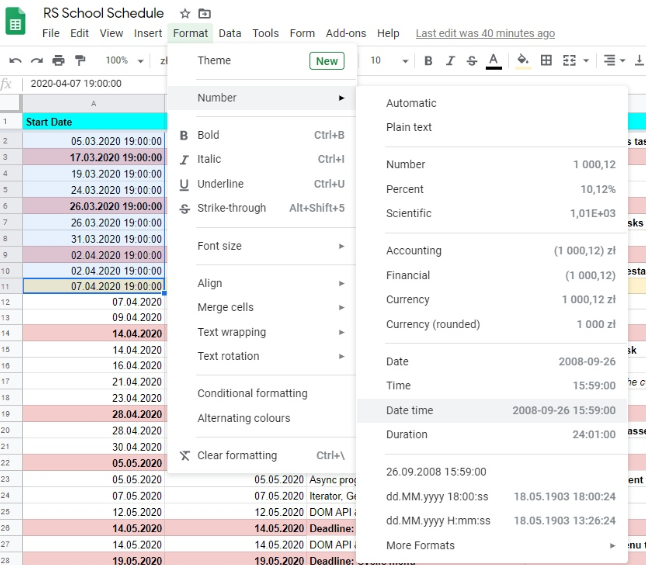Image resolution: width=646 pixels, height=565 pixels.
Task: Choose Clear formatting
Action: (x=262, y=455)
